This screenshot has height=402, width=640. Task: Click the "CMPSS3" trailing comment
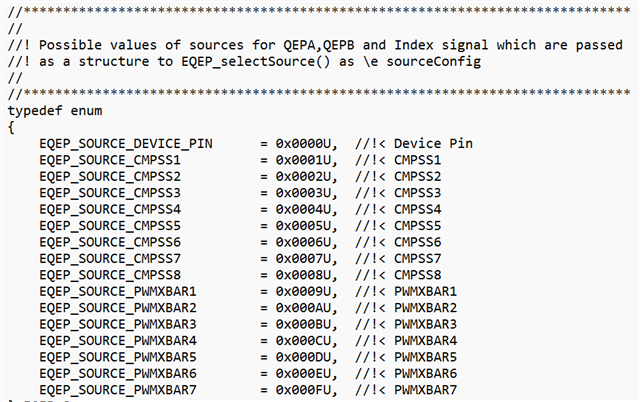coord(417,192)
